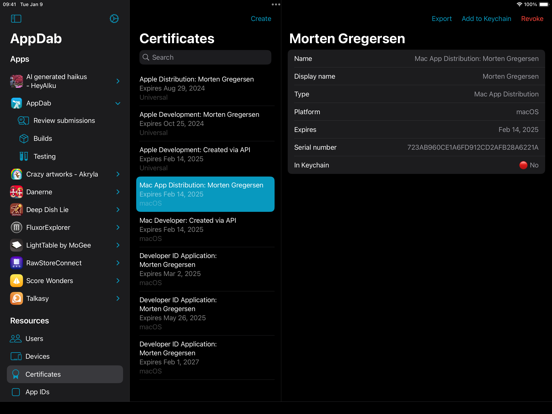The width and height of the screenshot is (552, 414).
Task: Select Mac Developer: Created via API certificate
Action: (x=205, y=230)
